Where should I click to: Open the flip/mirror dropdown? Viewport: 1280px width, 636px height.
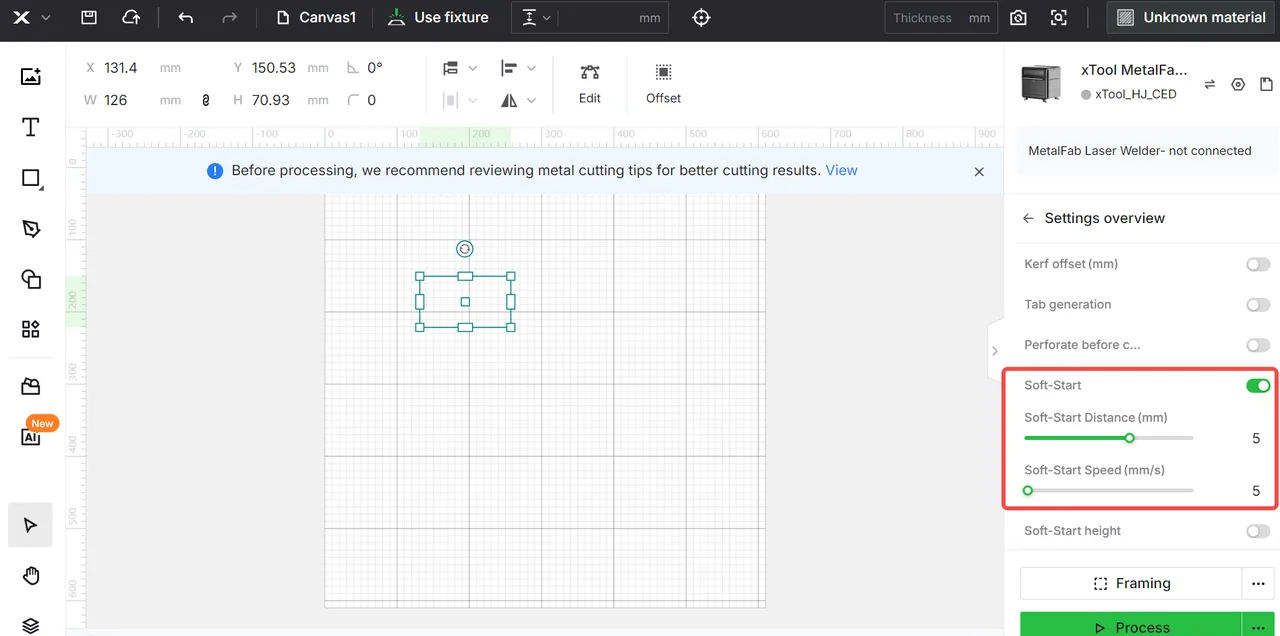click(x=518, y=100)
